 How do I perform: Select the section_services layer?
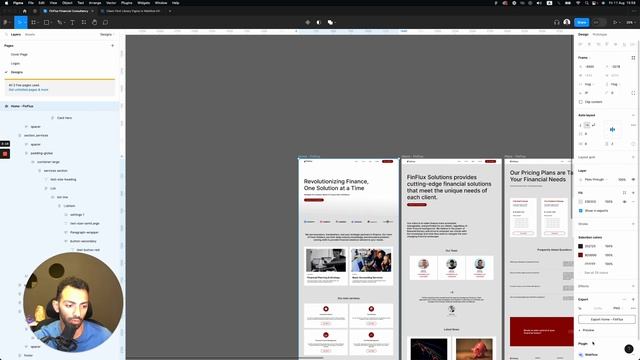pyautogui.click(x=36, y=136)
